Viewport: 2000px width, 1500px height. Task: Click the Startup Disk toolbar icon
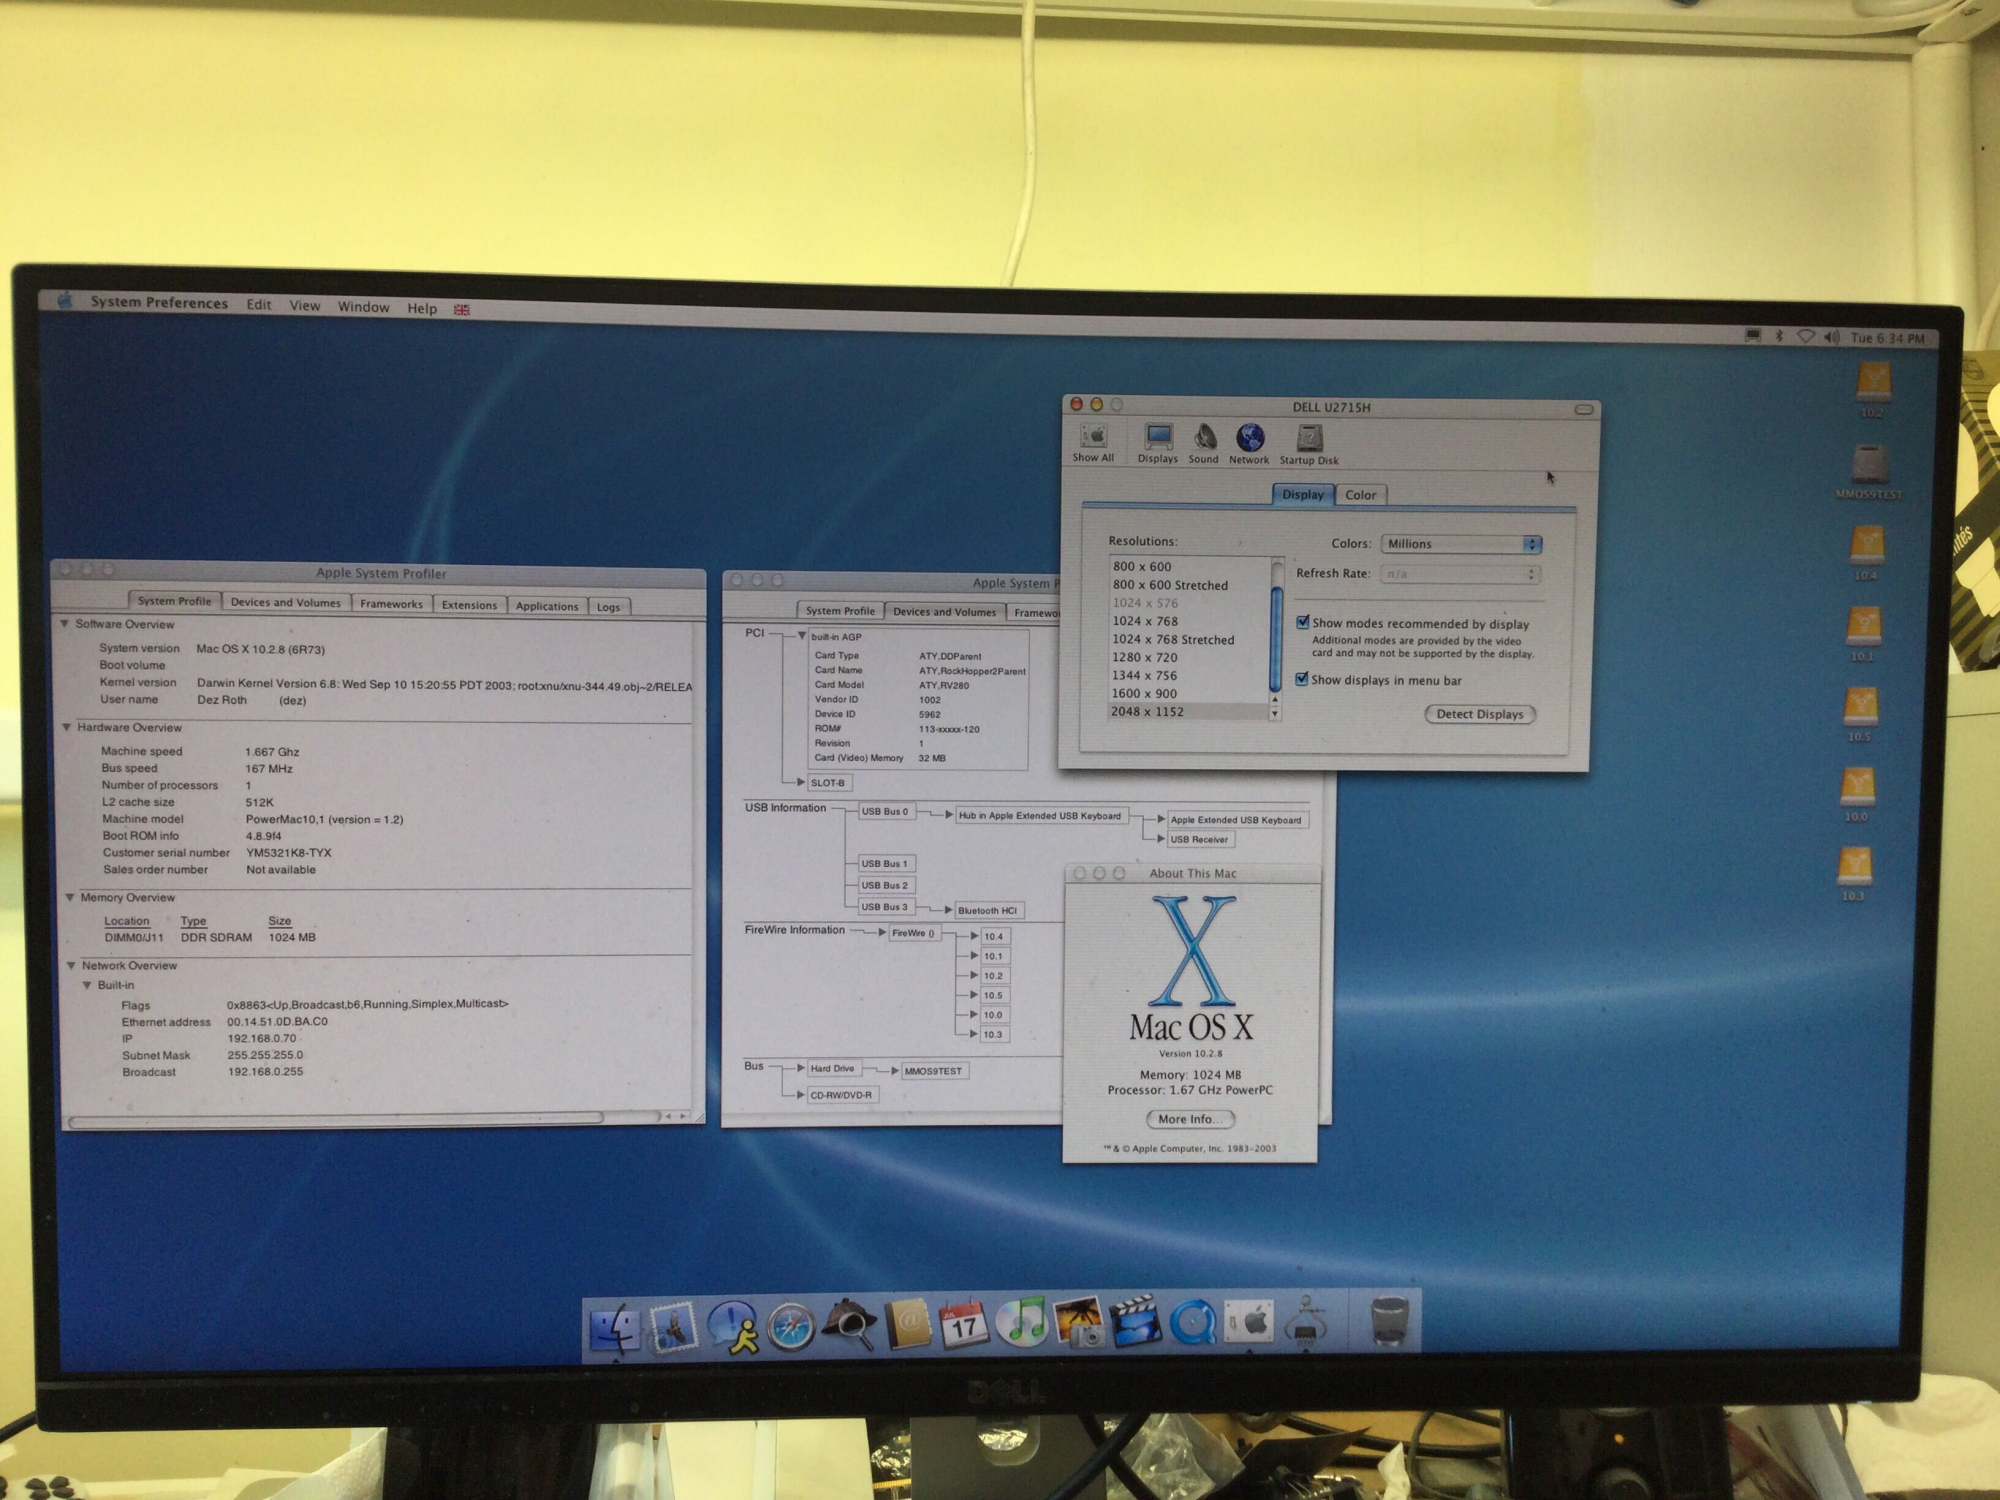1309,439
